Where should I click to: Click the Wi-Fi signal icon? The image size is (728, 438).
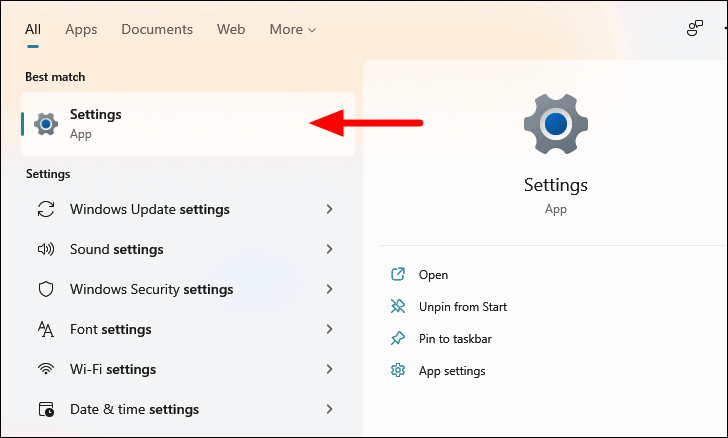tap(46, 369)
